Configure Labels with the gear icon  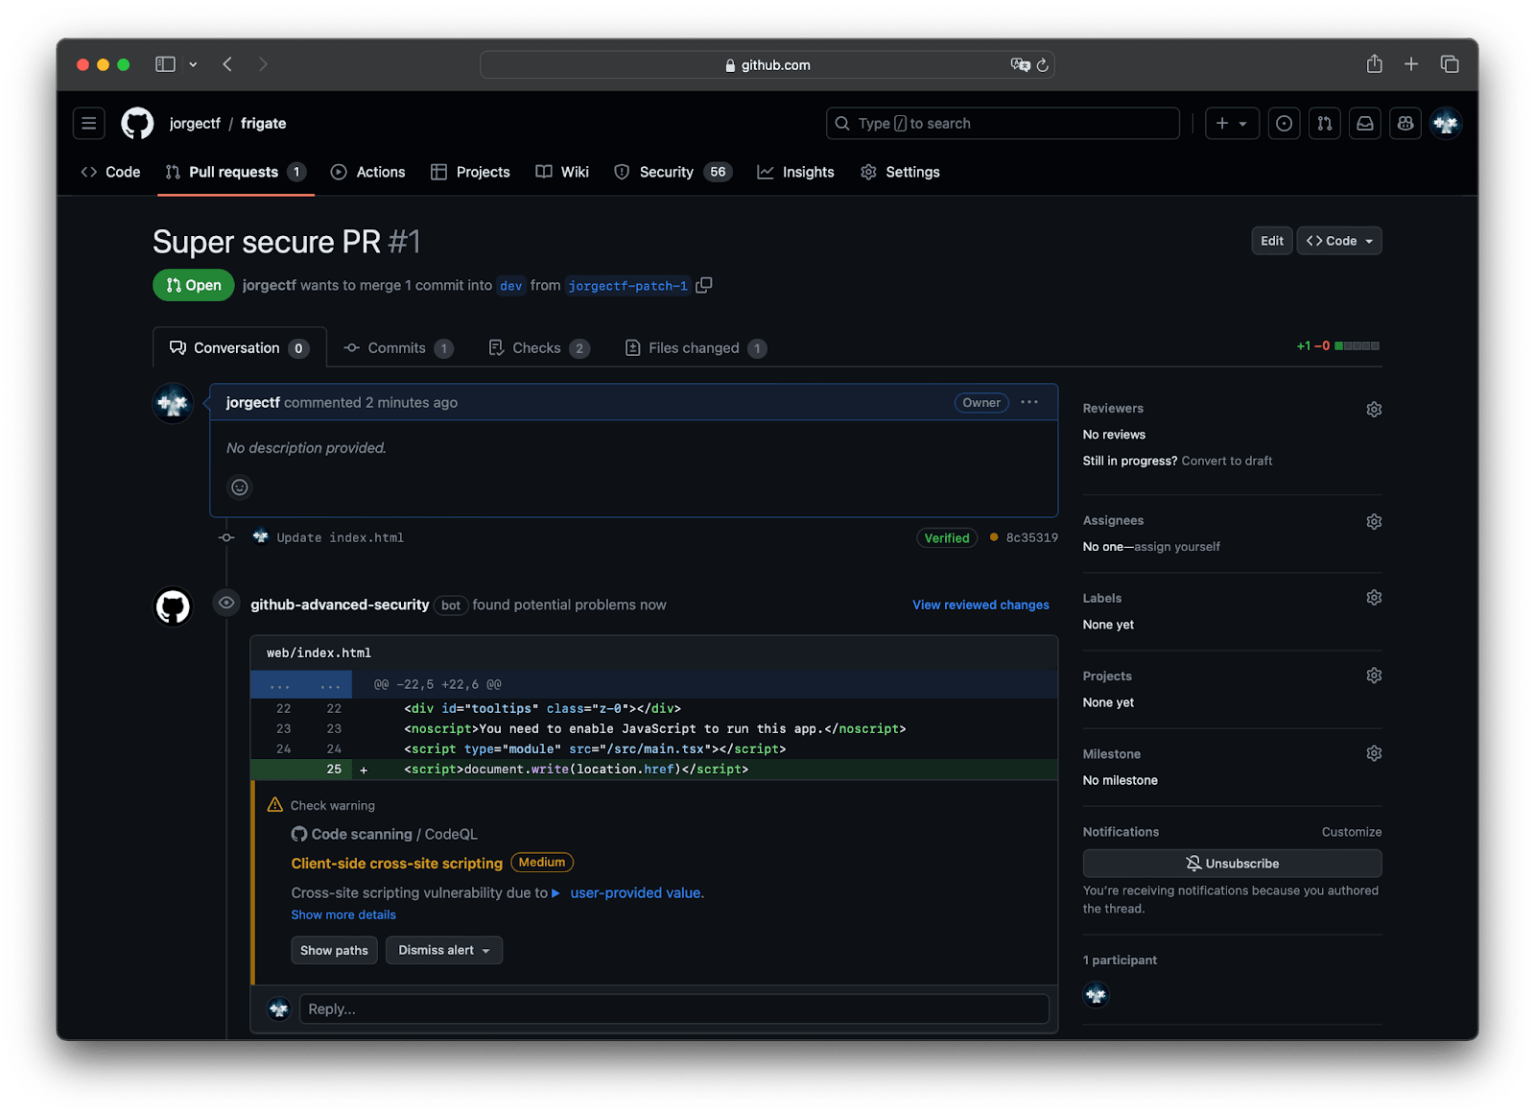pos(1373,597)
